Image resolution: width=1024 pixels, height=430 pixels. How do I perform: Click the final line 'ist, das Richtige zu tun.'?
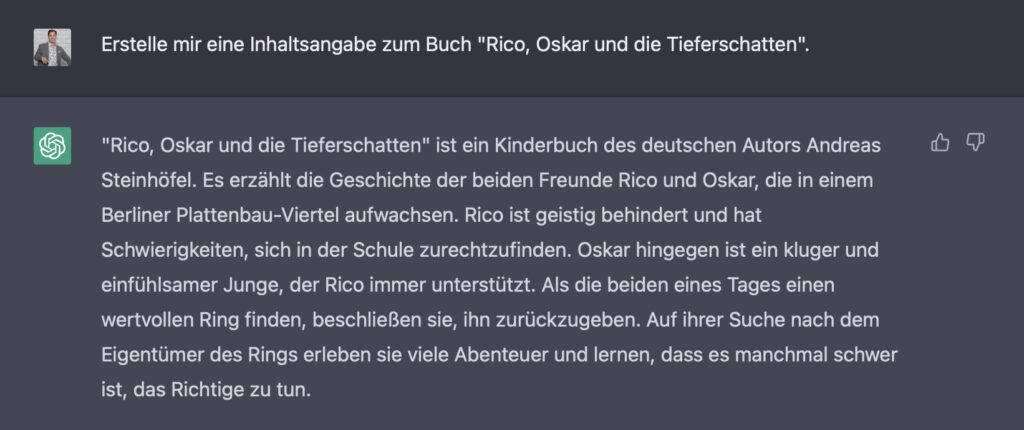click(x=206, y=390)
